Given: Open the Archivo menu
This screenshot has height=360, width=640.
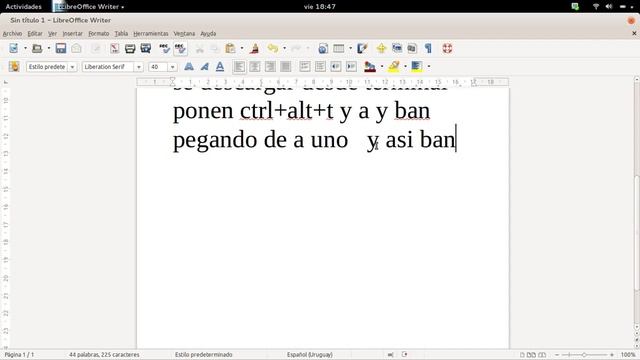Looking at the screenshot, I should pyautogui.click(x=12, y=33).
